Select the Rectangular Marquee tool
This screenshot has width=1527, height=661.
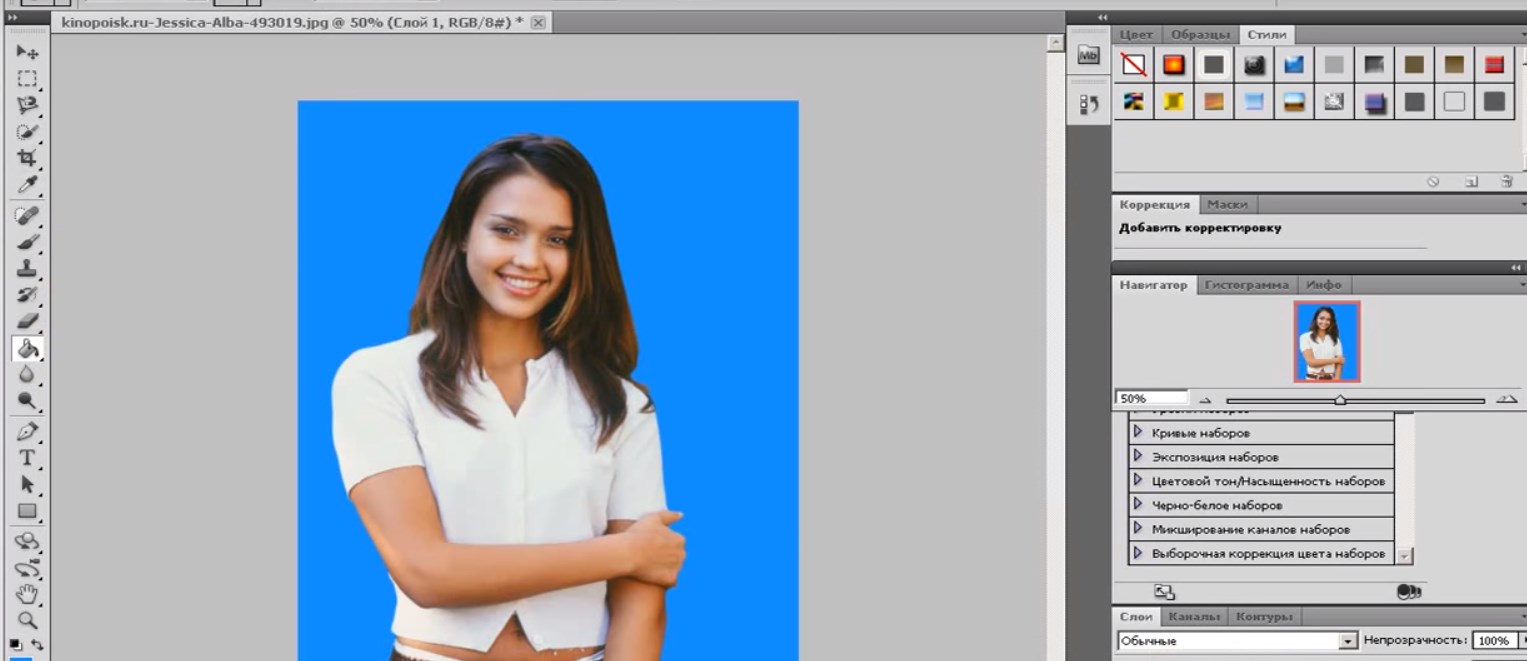(27, 79)
